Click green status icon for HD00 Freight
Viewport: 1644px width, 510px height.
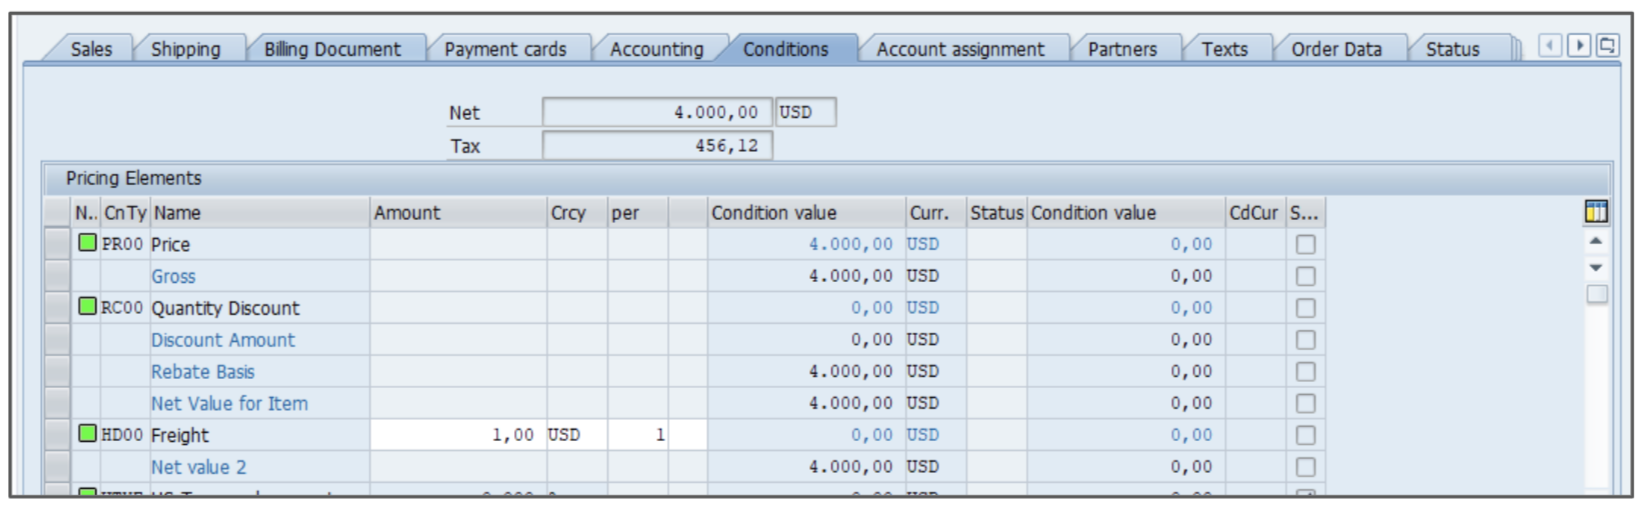(x=88, y=434)
